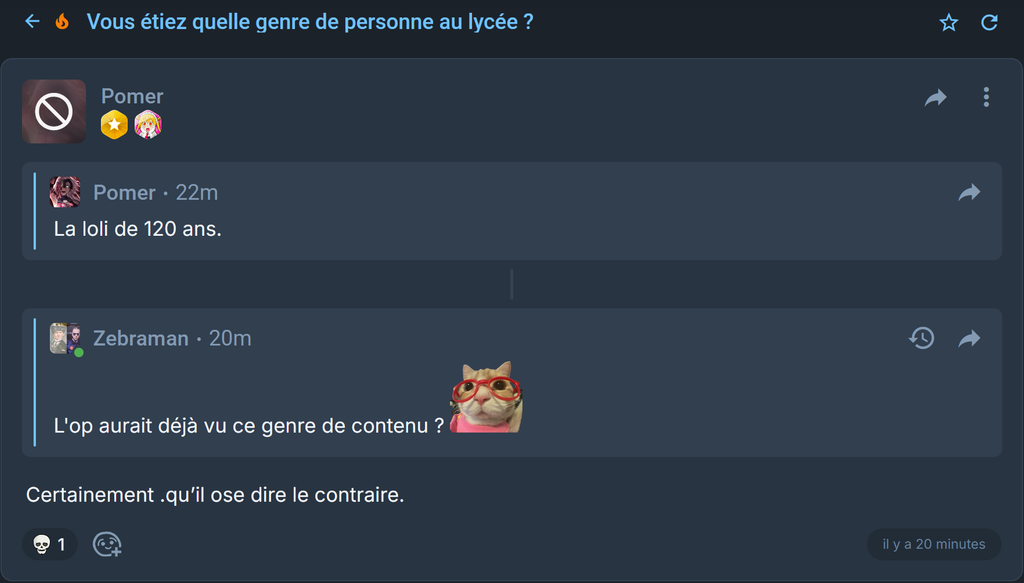Open Zebraman's small avatar in quote
This screenshot has height=583, width=1024.
(x=65, y=338)
